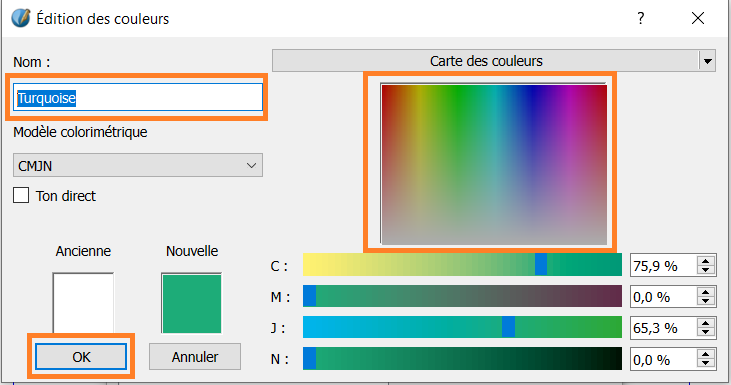Click the dropdown arrow beside Carte des couleurs
731x385 pixels.
(x=708, y=61)
